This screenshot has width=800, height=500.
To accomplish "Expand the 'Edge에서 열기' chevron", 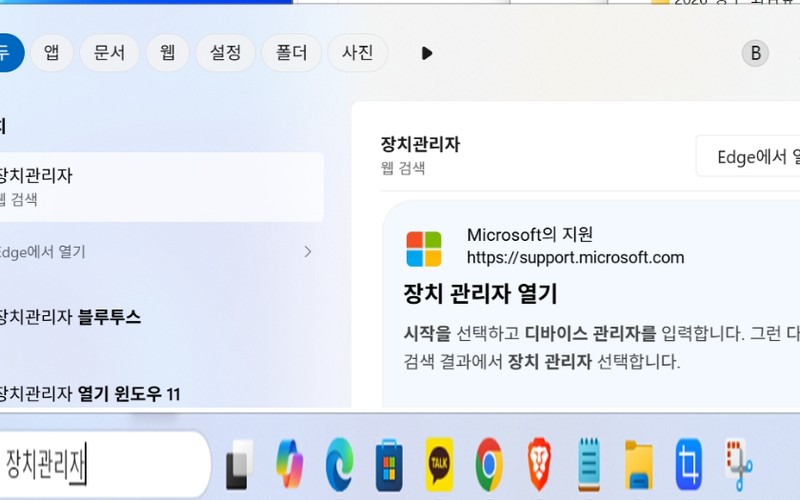I will point(308,252).
